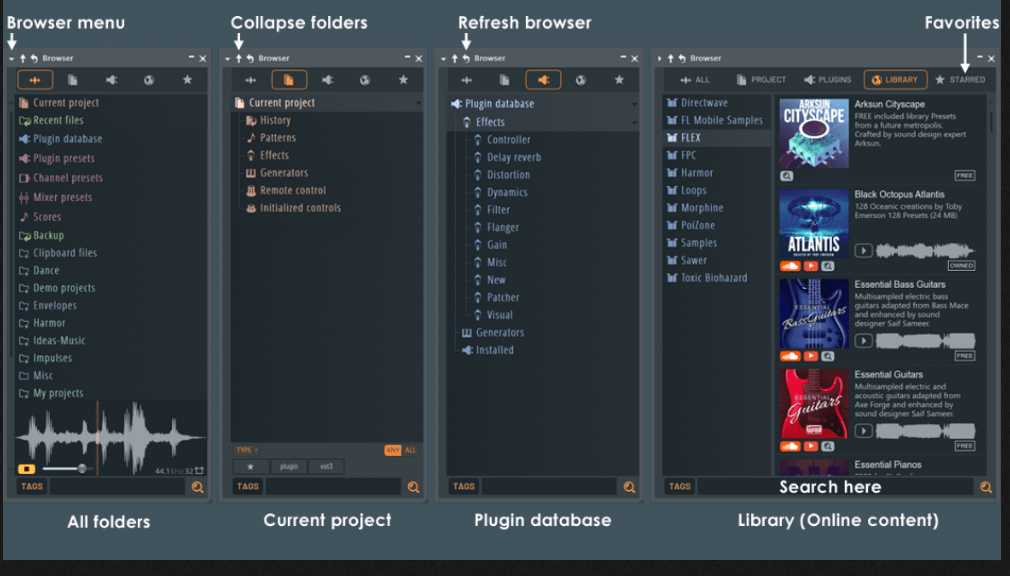Screen dimensions: 1010x576
Task: Open FL Mobile Samples library folder
Action: [x=715, y=120]
